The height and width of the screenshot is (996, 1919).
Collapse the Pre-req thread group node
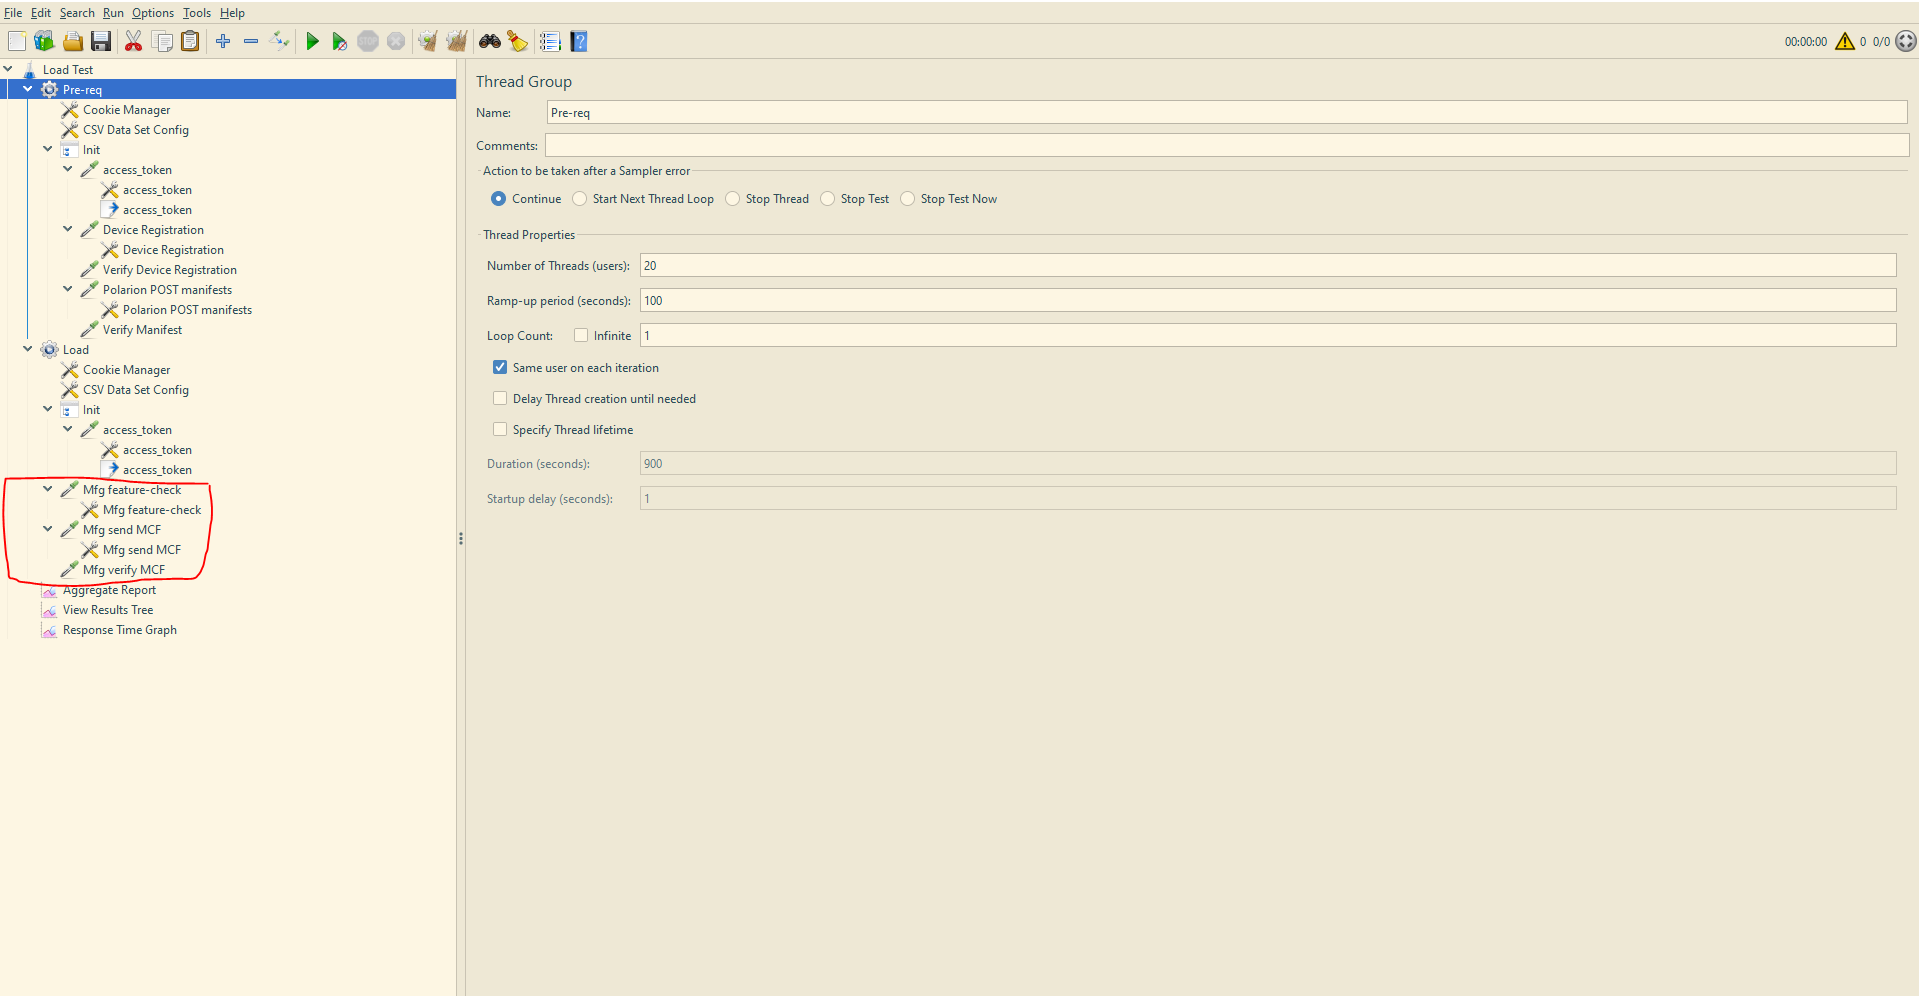28,89
